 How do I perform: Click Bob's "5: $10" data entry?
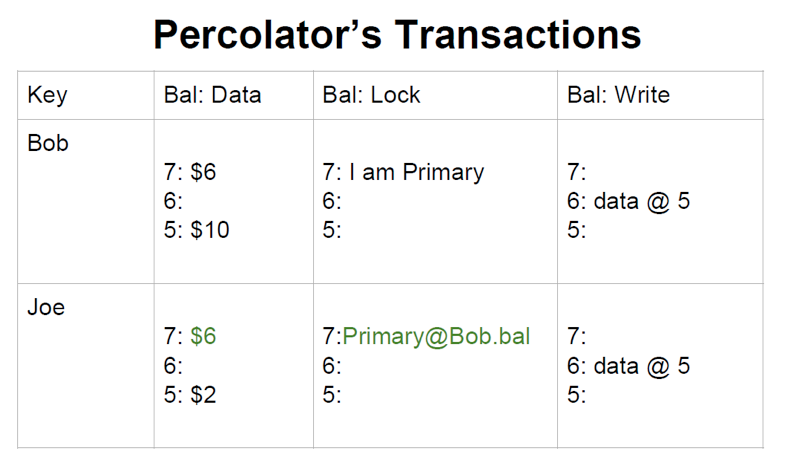coord(197,230)
